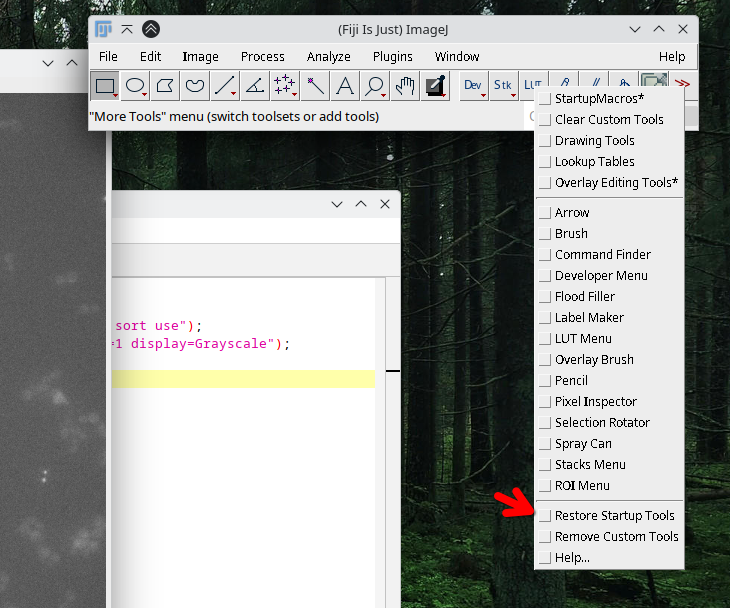Click the Color picker tool
The height and width of the screenshot is (608, 730).
[435, 86]
